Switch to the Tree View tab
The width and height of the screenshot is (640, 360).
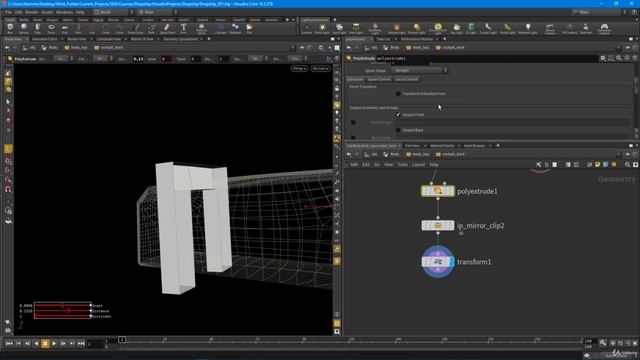pyautogui.click(x=412, y=146)
